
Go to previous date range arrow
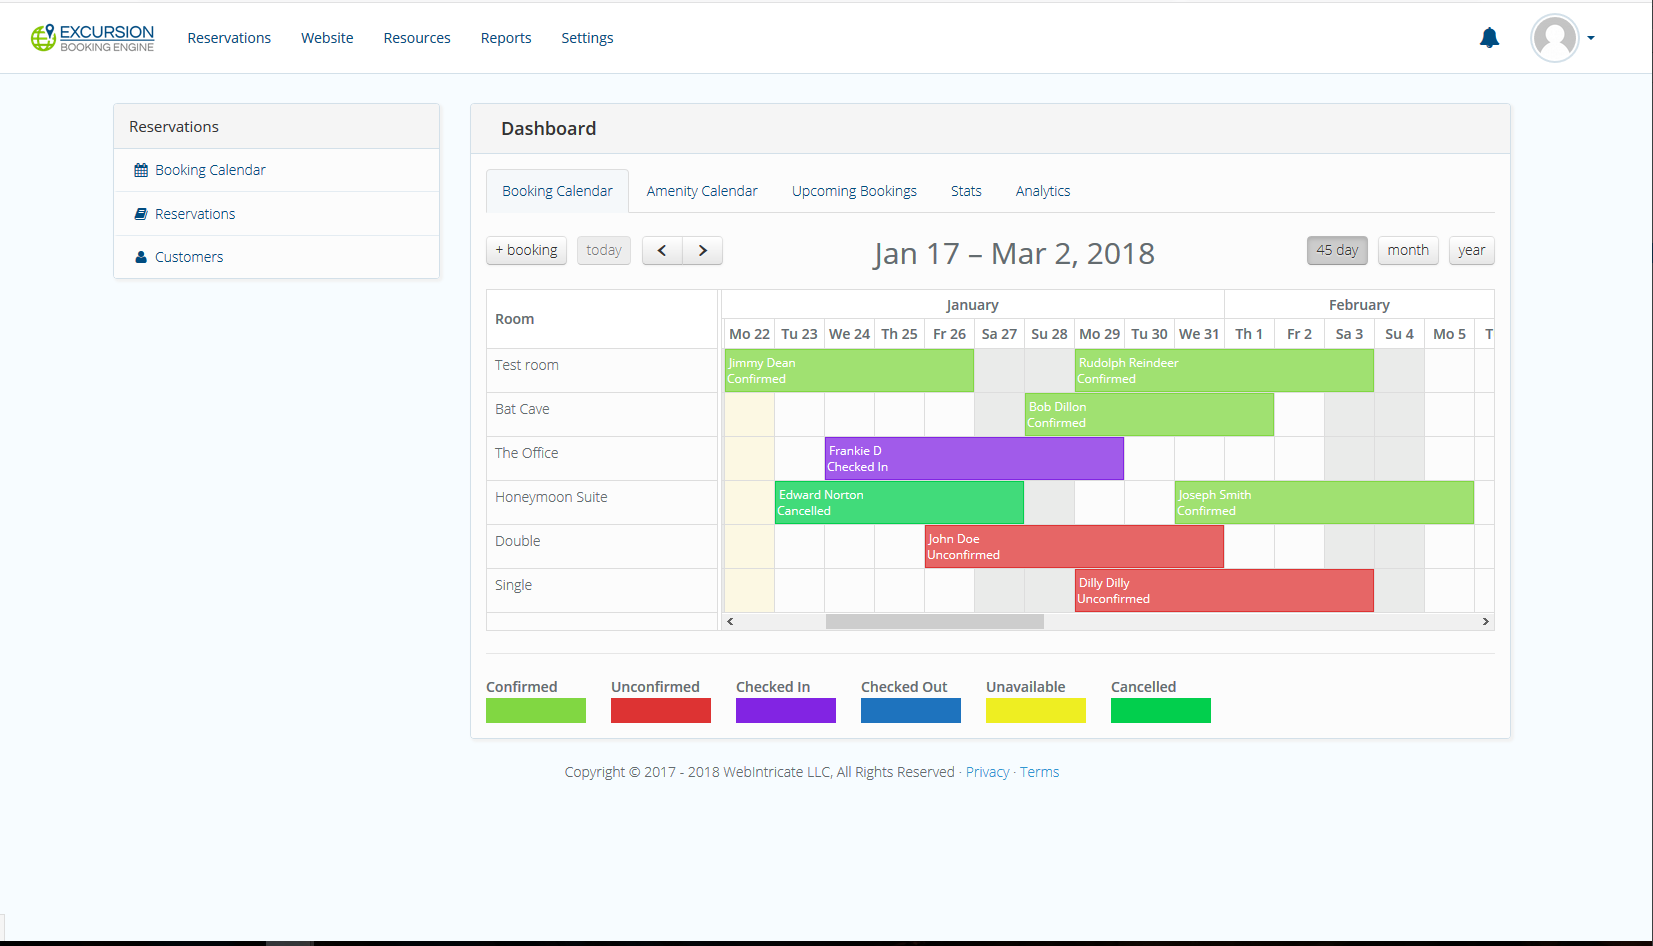click(x=662, y=251)
